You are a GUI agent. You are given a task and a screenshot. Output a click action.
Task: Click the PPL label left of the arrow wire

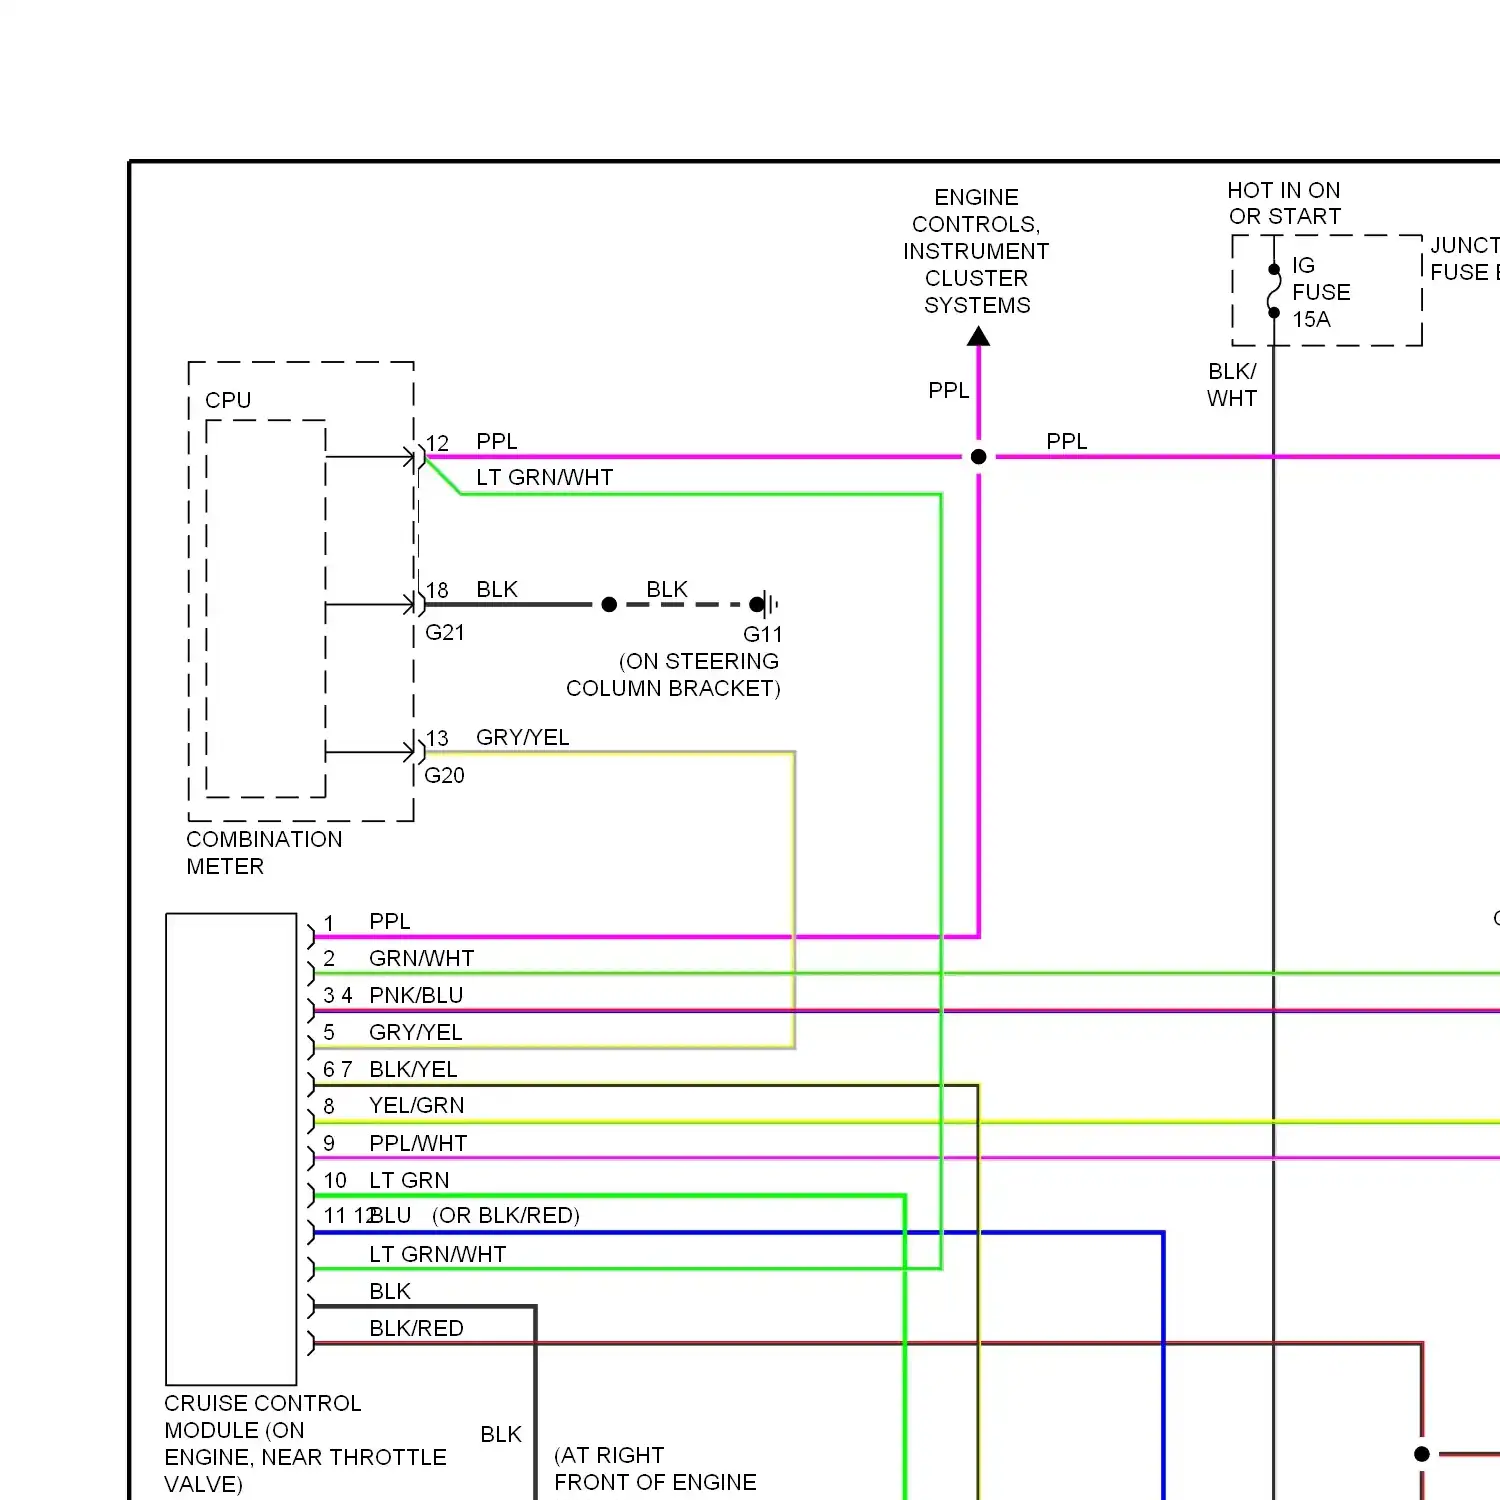point(949,390)
